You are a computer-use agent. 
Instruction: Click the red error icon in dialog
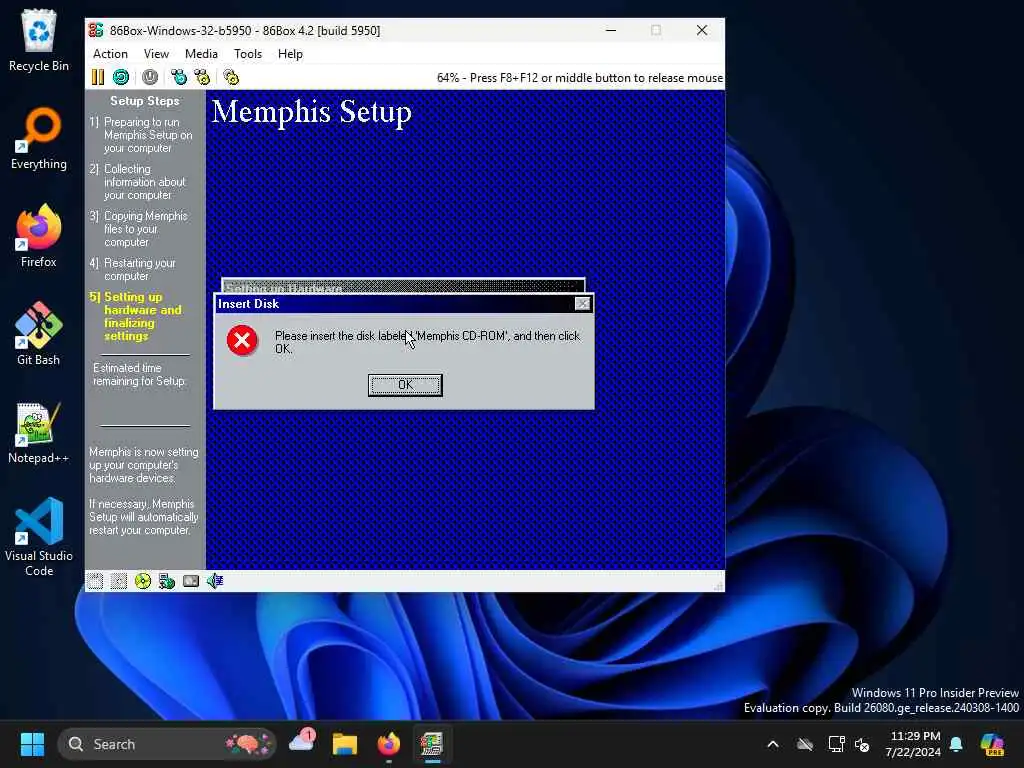pyautogui.click(x=242, y=340)
